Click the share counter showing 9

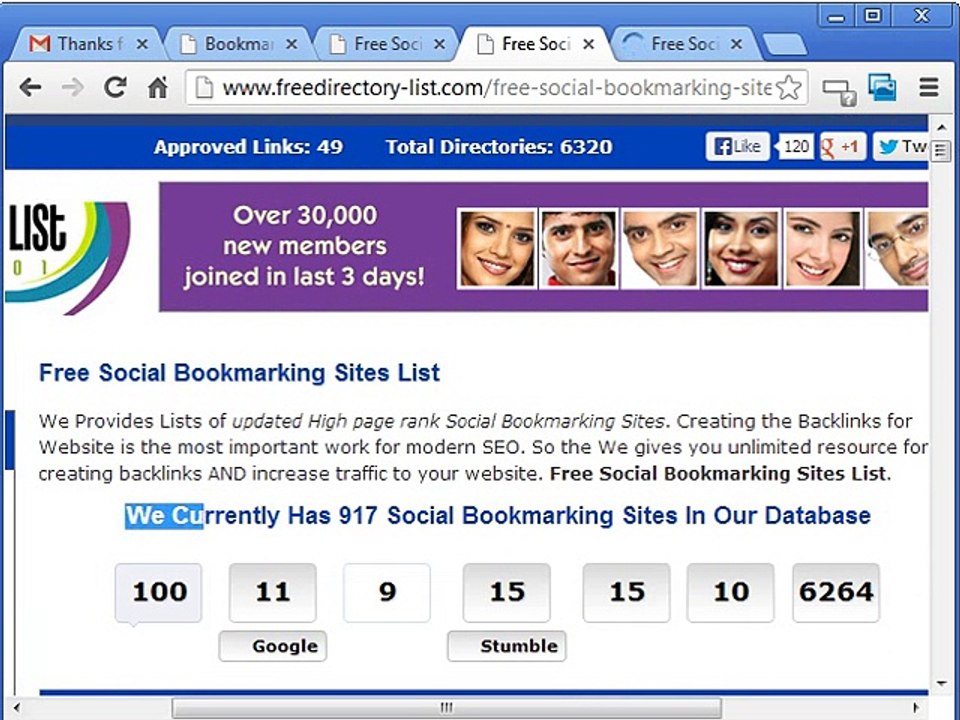(387, 593)
